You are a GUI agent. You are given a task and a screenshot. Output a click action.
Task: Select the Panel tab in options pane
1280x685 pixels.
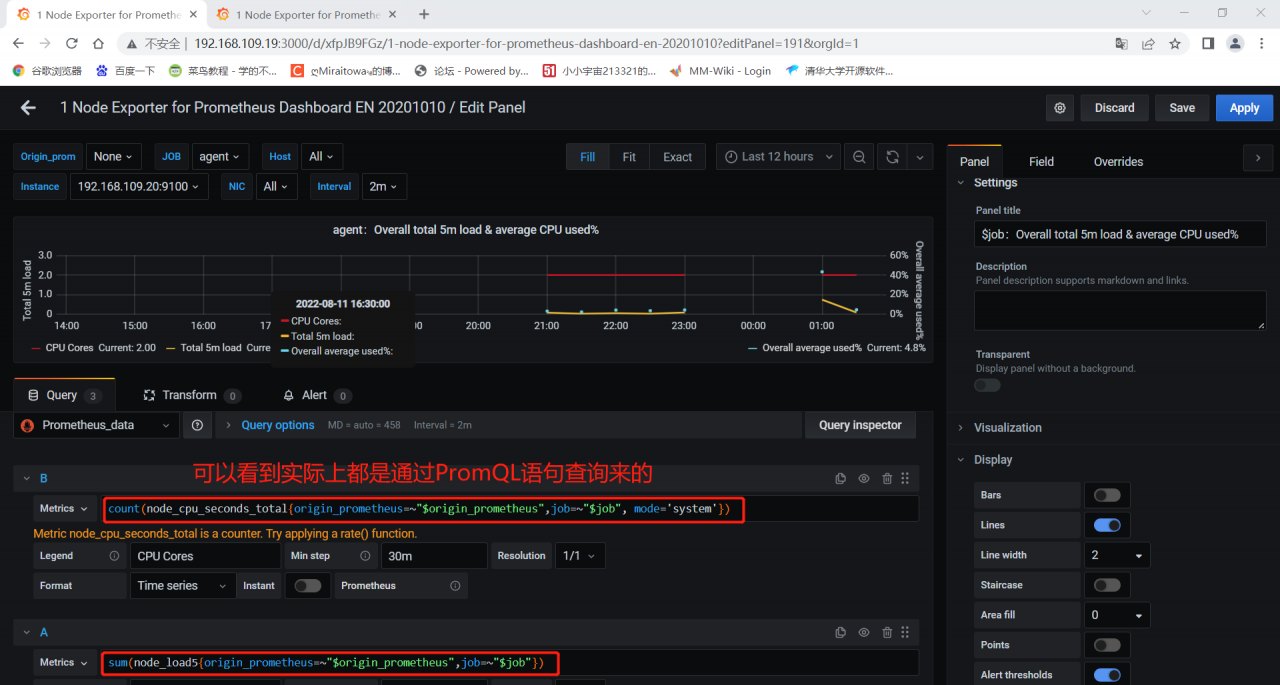[974, 162]
